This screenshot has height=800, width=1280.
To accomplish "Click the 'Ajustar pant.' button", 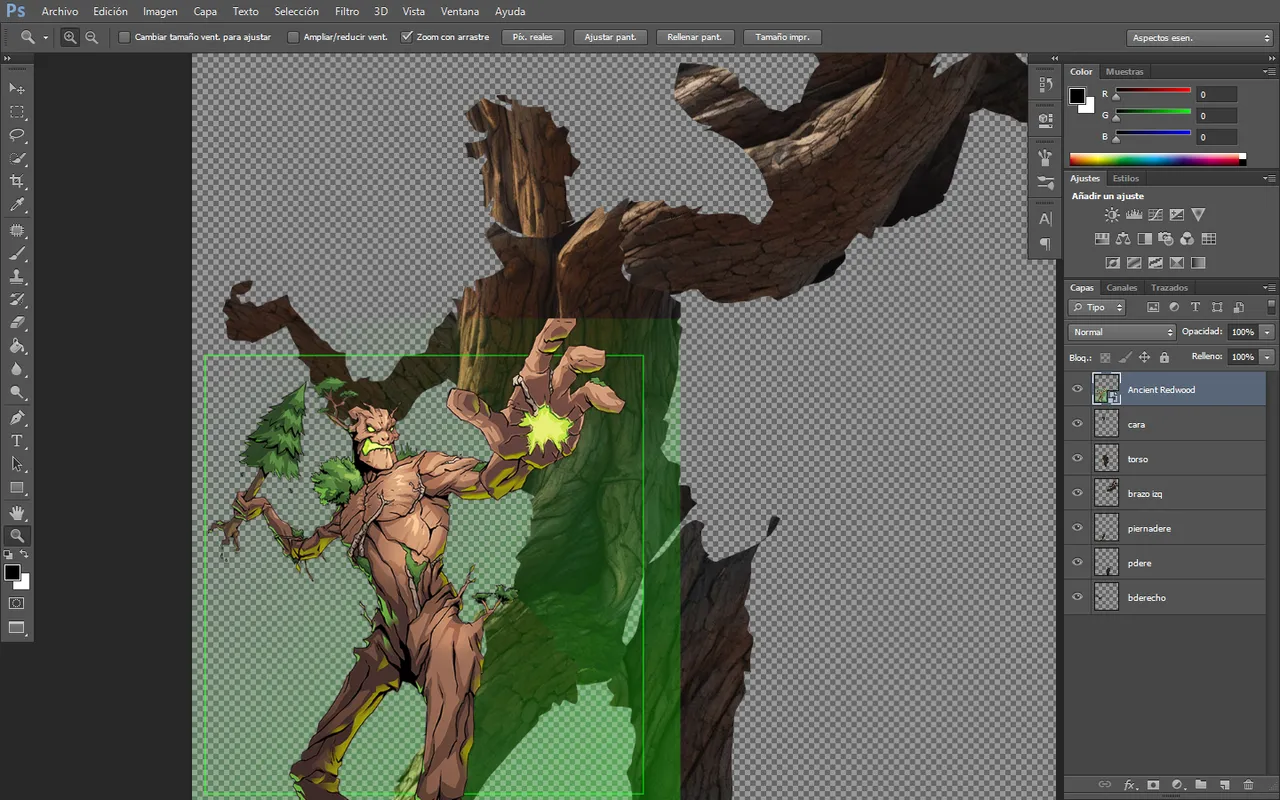I will click(x=610, y=37).
